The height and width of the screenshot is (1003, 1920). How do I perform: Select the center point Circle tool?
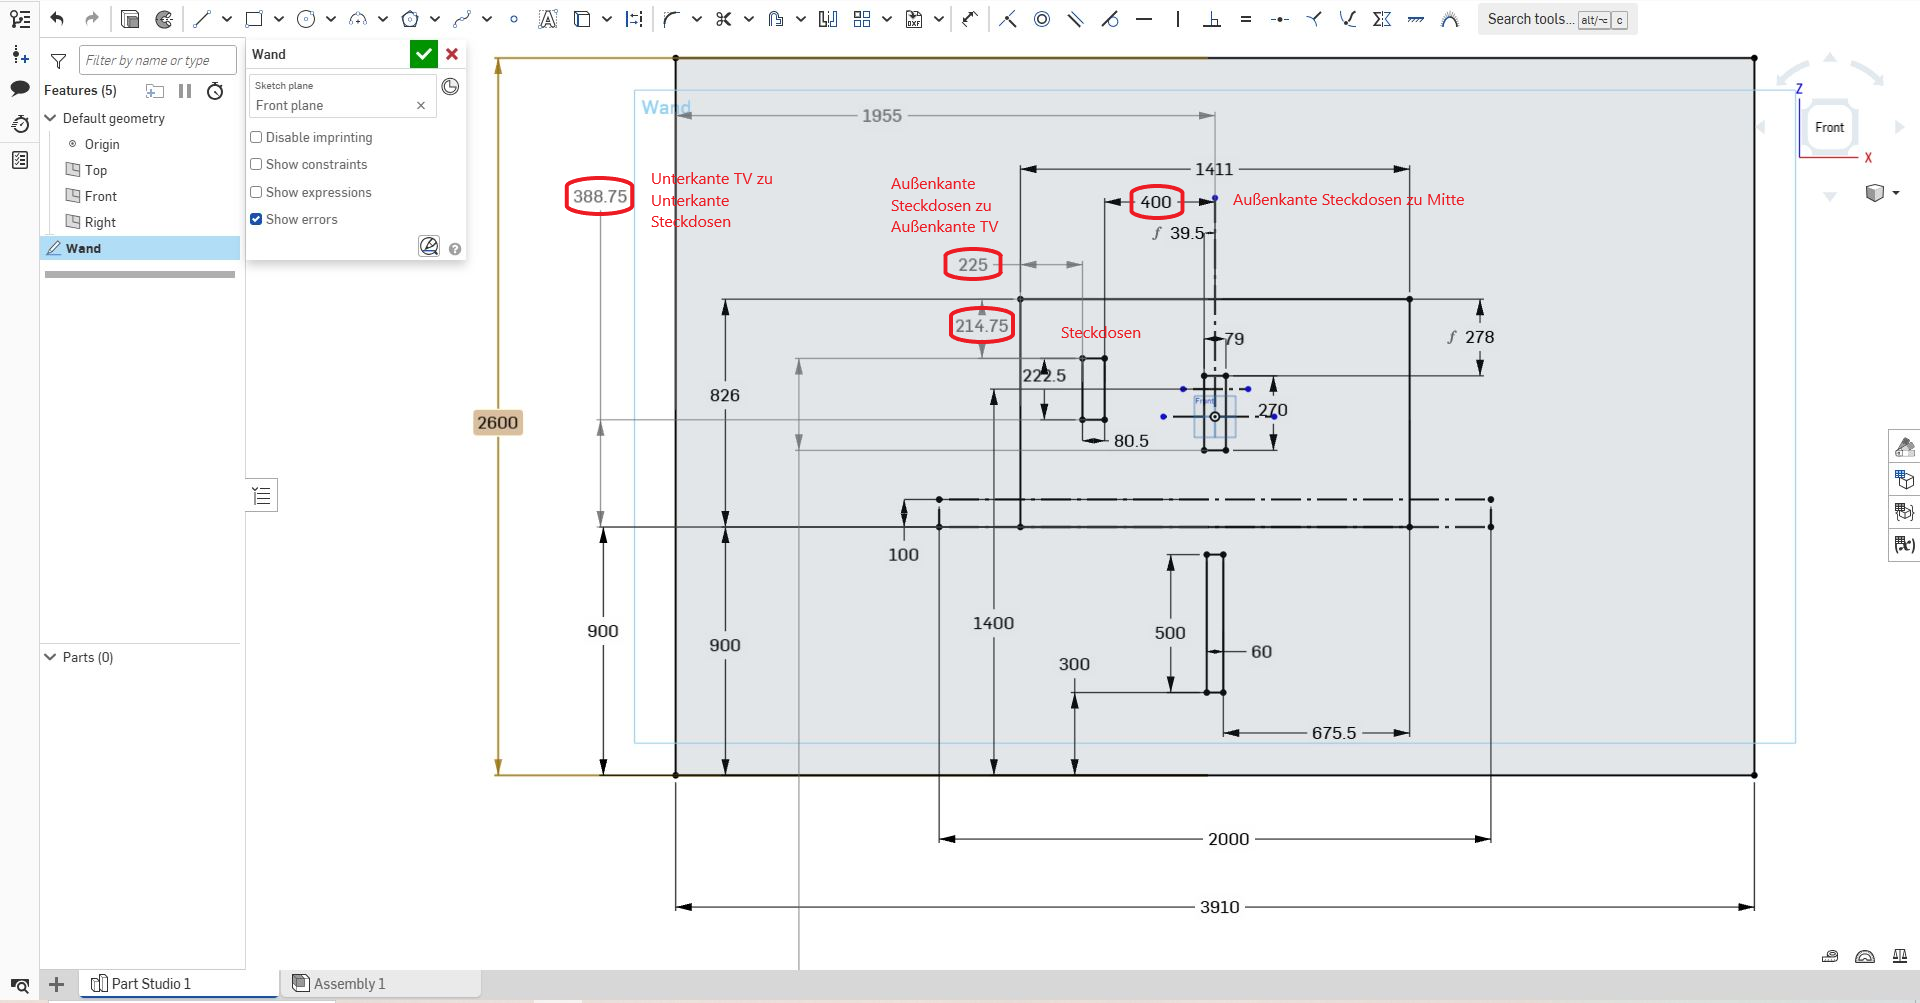pos(306,19)
